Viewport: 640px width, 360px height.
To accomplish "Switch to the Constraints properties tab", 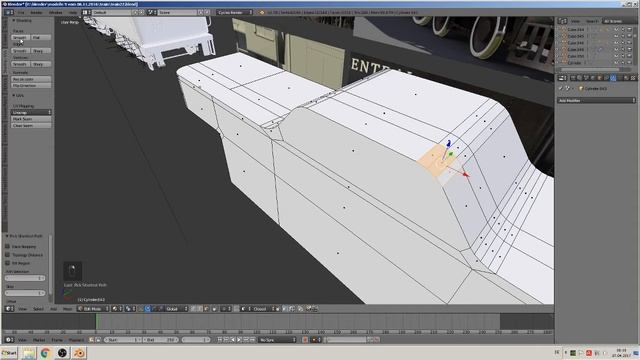I will point(606,78).
